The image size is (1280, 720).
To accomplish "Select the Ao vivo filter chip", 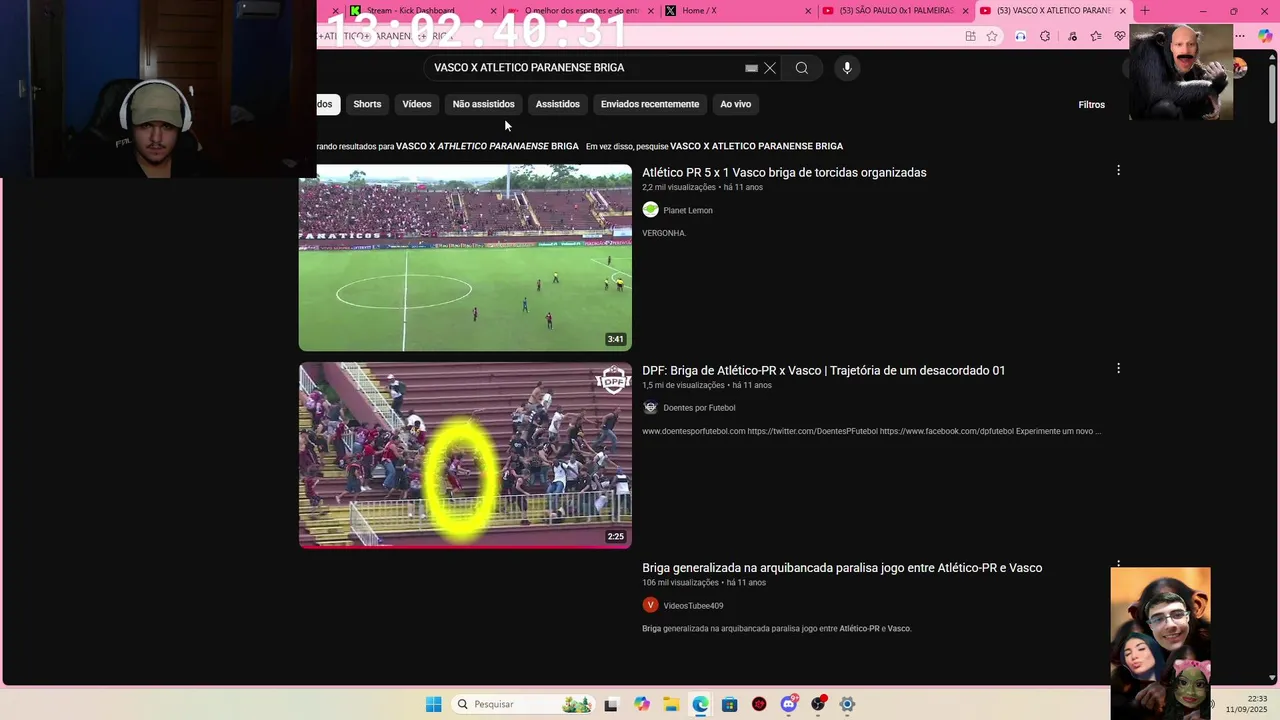I will (736, 104).
